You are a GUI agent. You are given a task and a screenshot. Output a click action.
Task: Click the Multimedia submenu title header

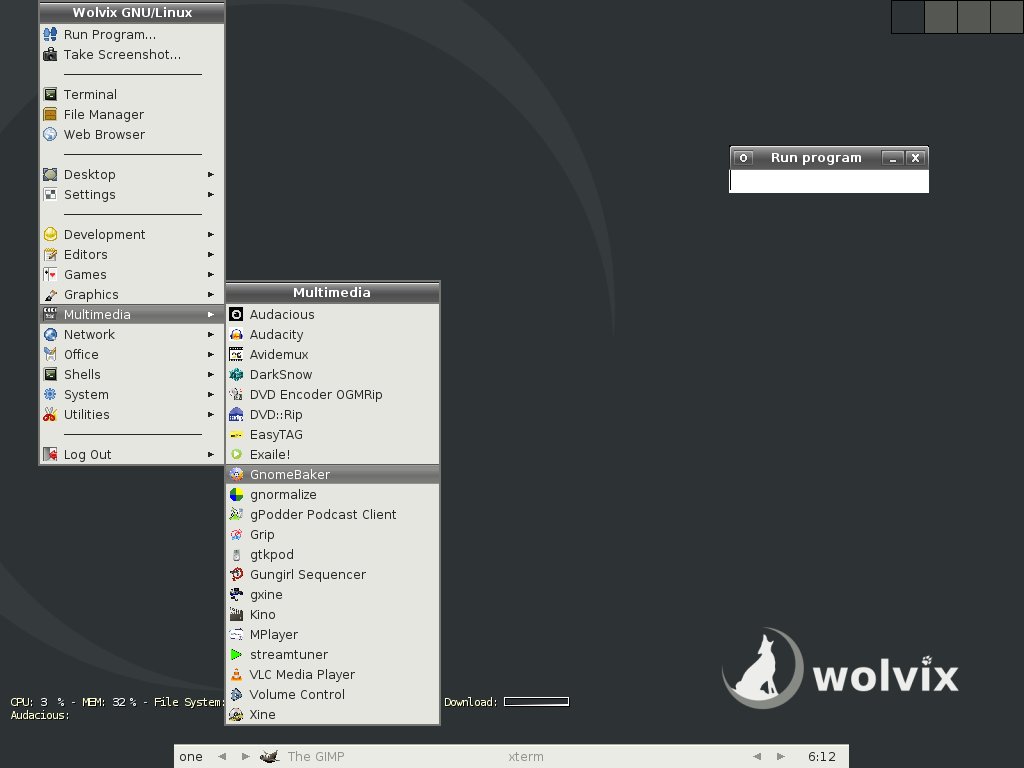[x=332, y=293]
